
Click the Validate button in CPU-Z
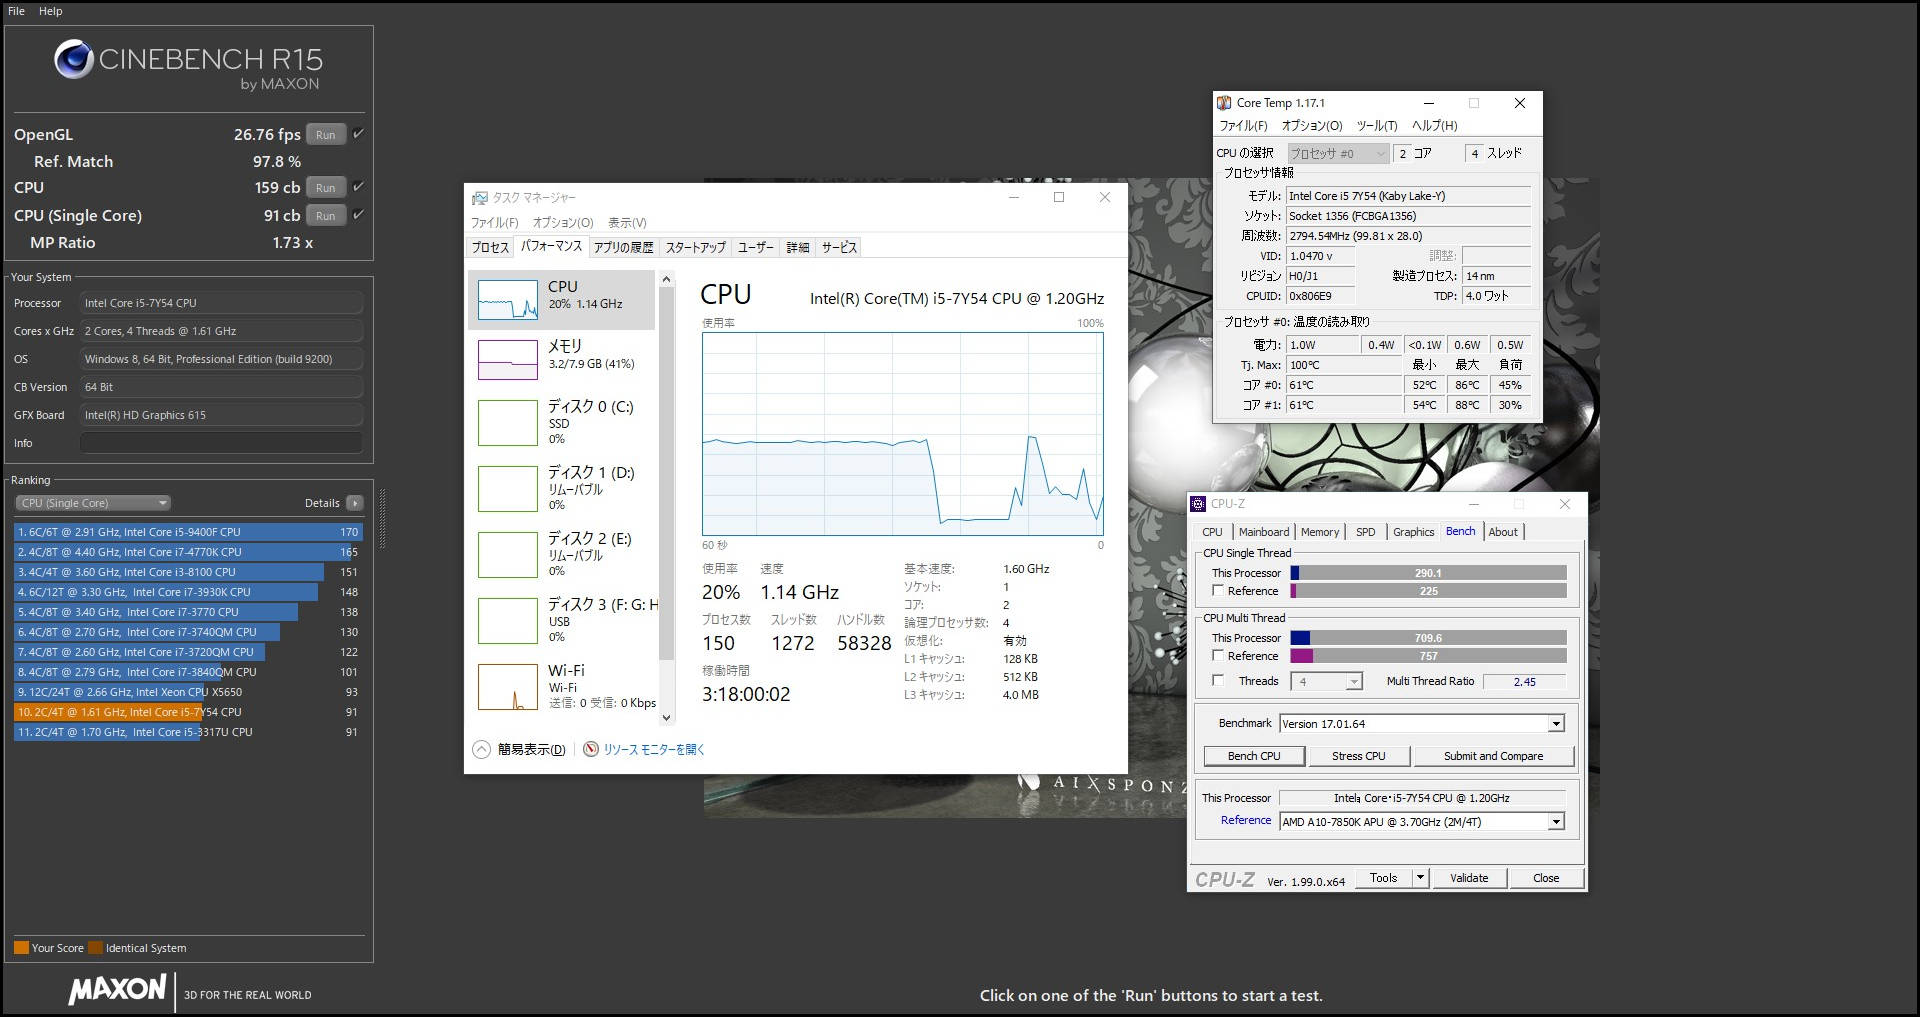(x=1469, y=878)
